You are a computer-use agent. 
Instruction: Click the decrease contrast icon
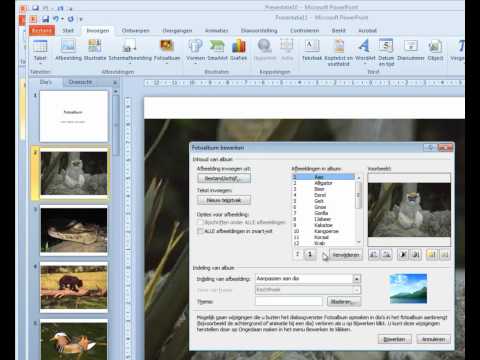coord(416,255)
